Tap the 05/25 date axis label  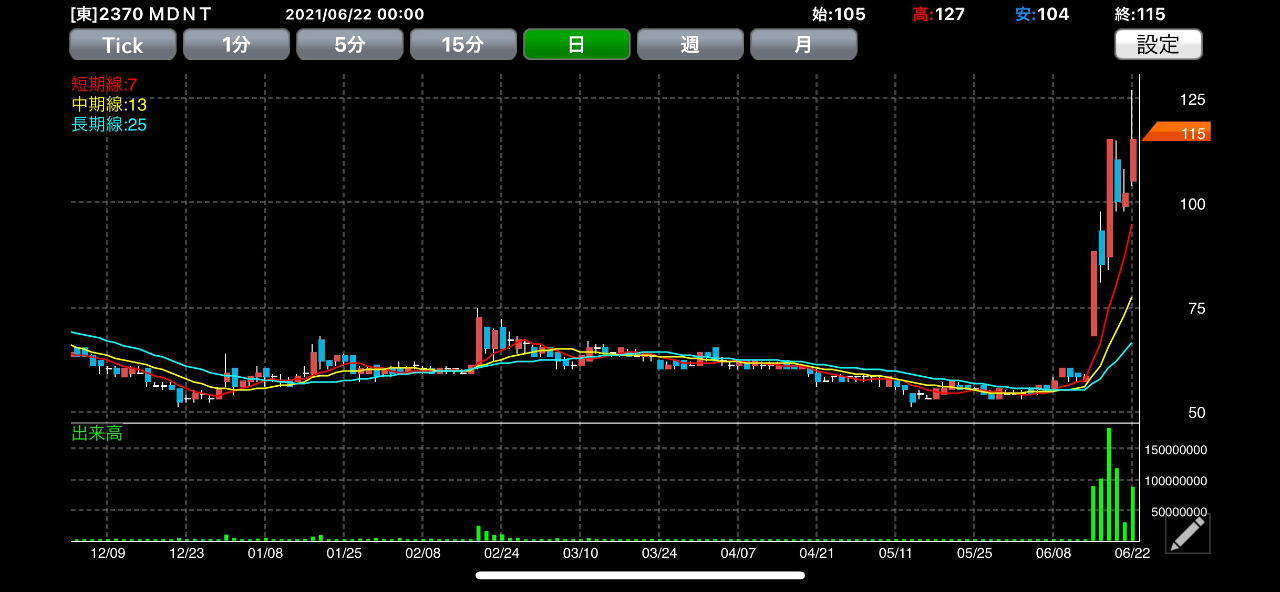pyautogui.click(x=975, y=553)
